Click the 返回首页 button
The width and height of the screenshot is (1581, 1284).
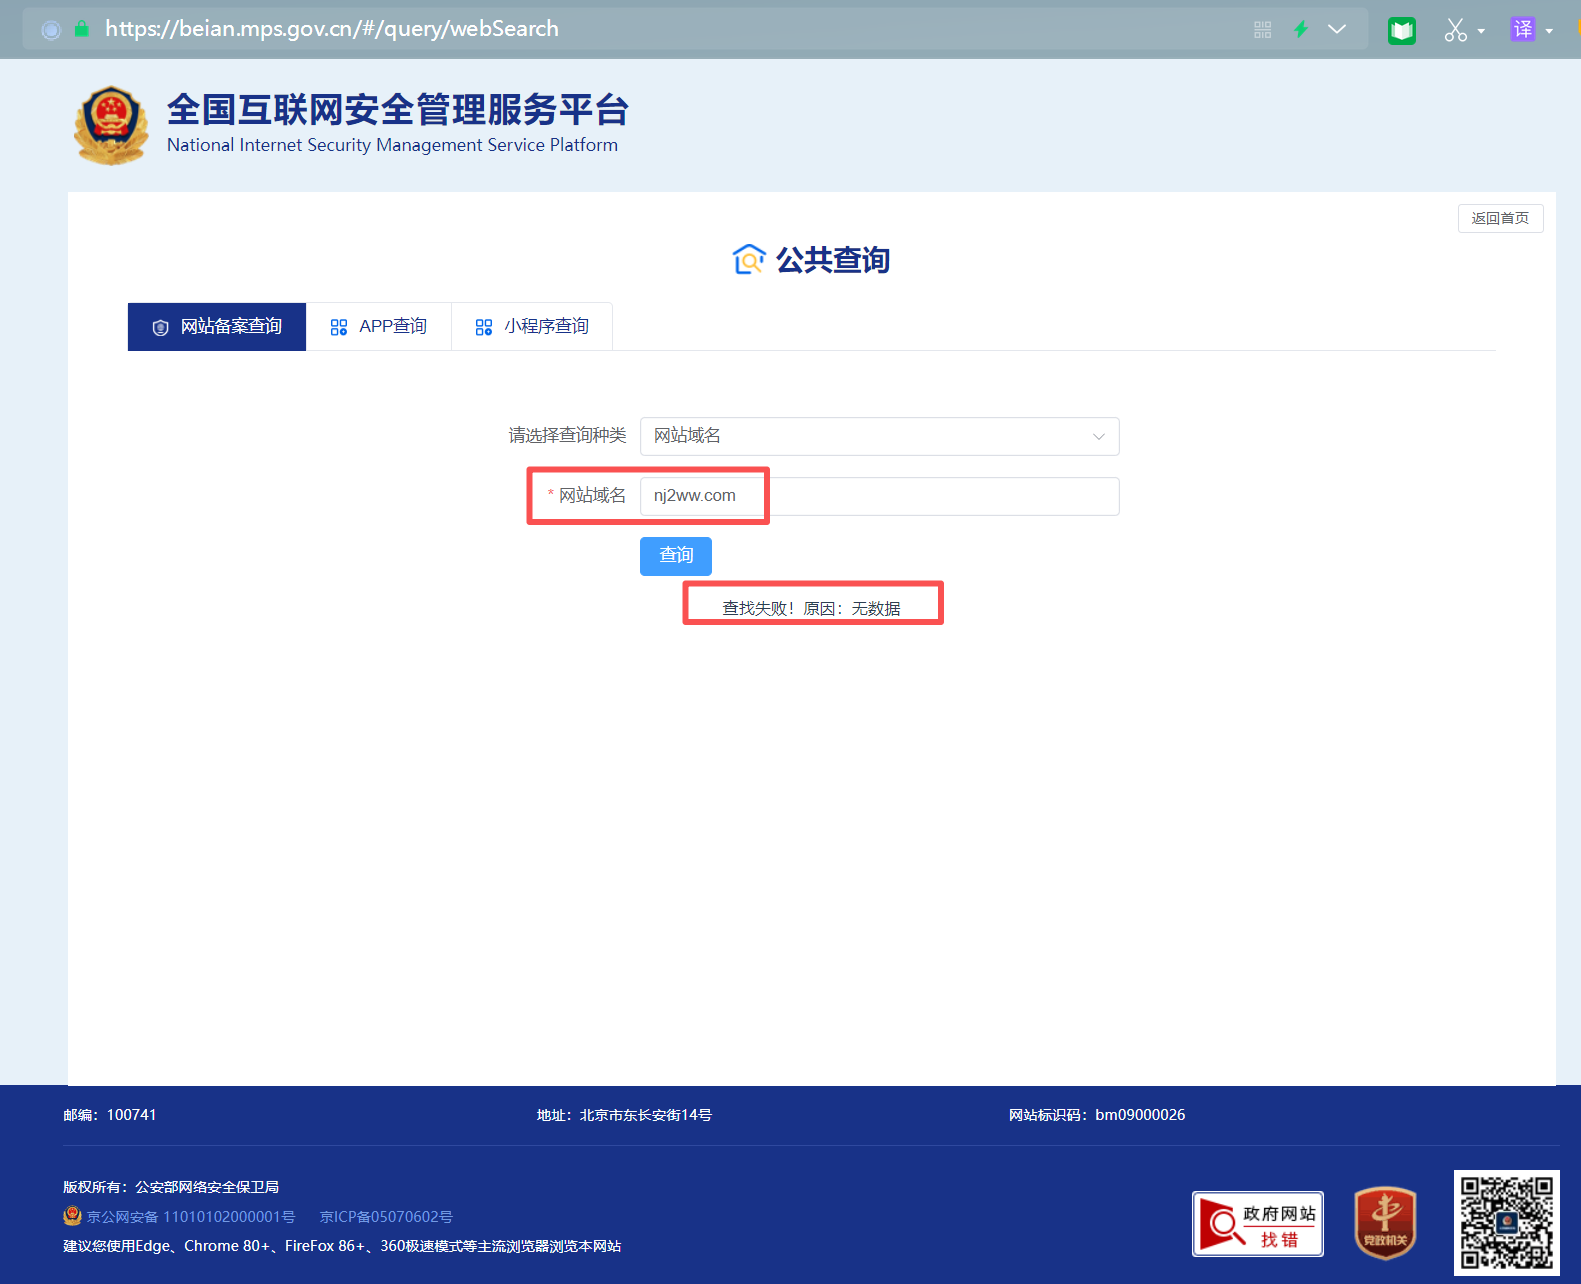[x=1500, y=218]
